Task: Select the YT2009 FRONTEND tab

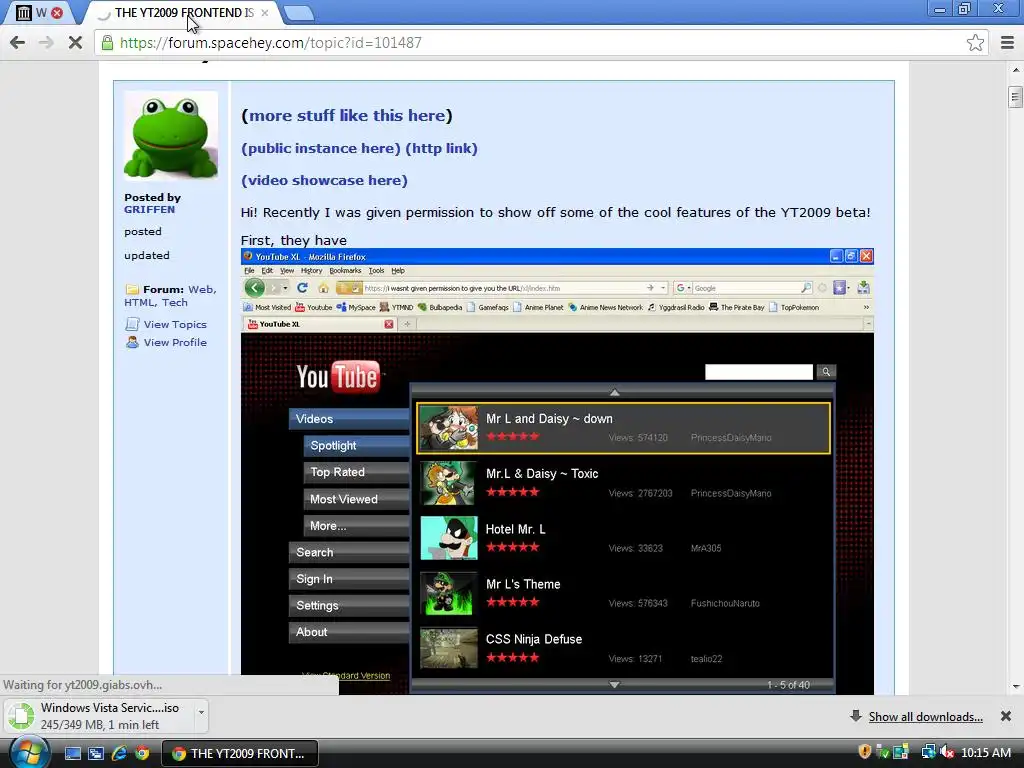Action: coord(184,12)
